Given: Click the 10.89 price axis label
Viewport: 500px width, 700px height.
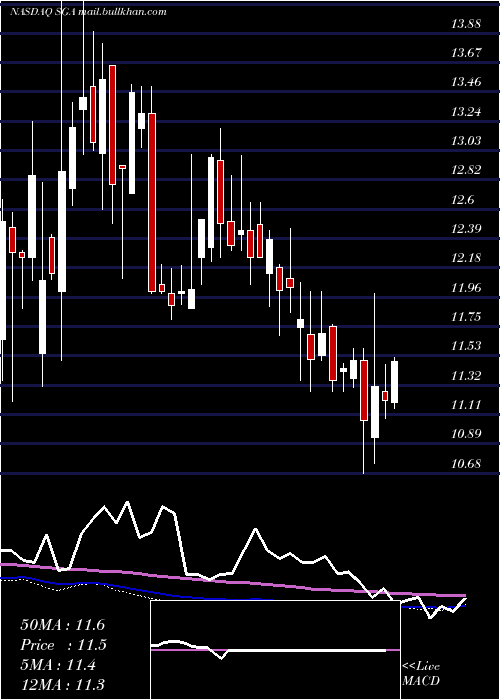Looking at the screenshot, I should [x=466, y=434].
